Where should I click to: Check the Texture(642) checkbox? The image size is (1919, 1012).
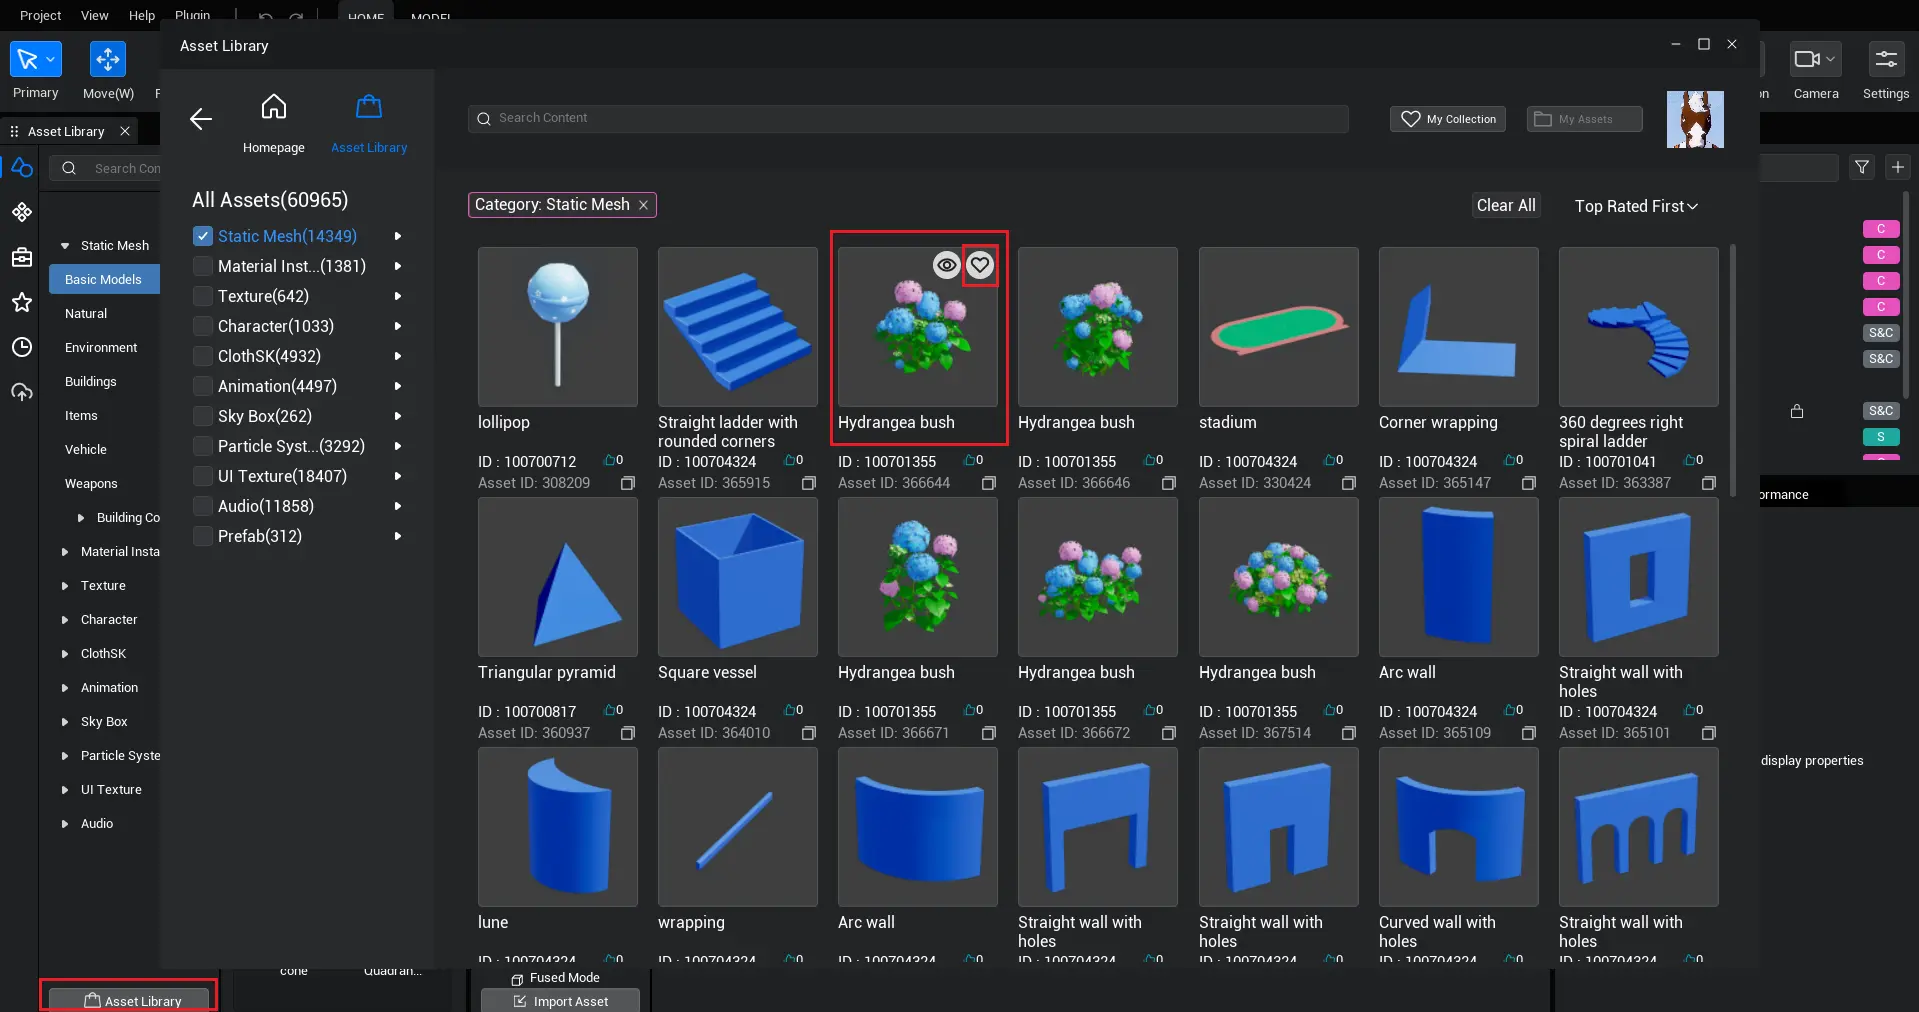pos(203,296)
